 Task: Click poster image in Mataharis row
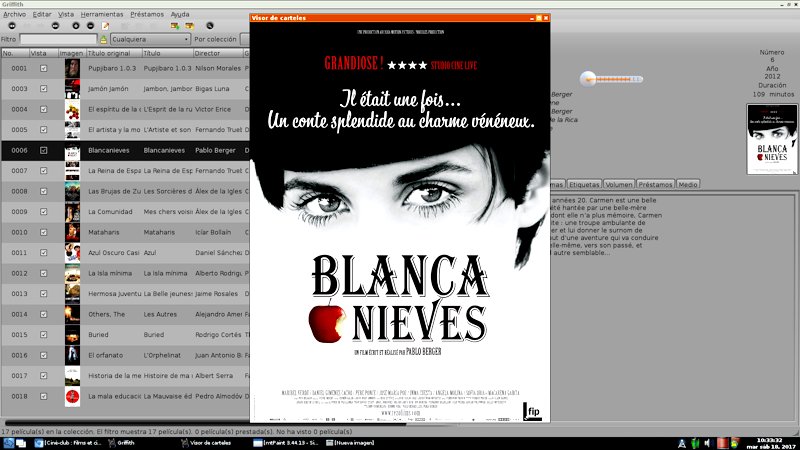coord(72,232)
